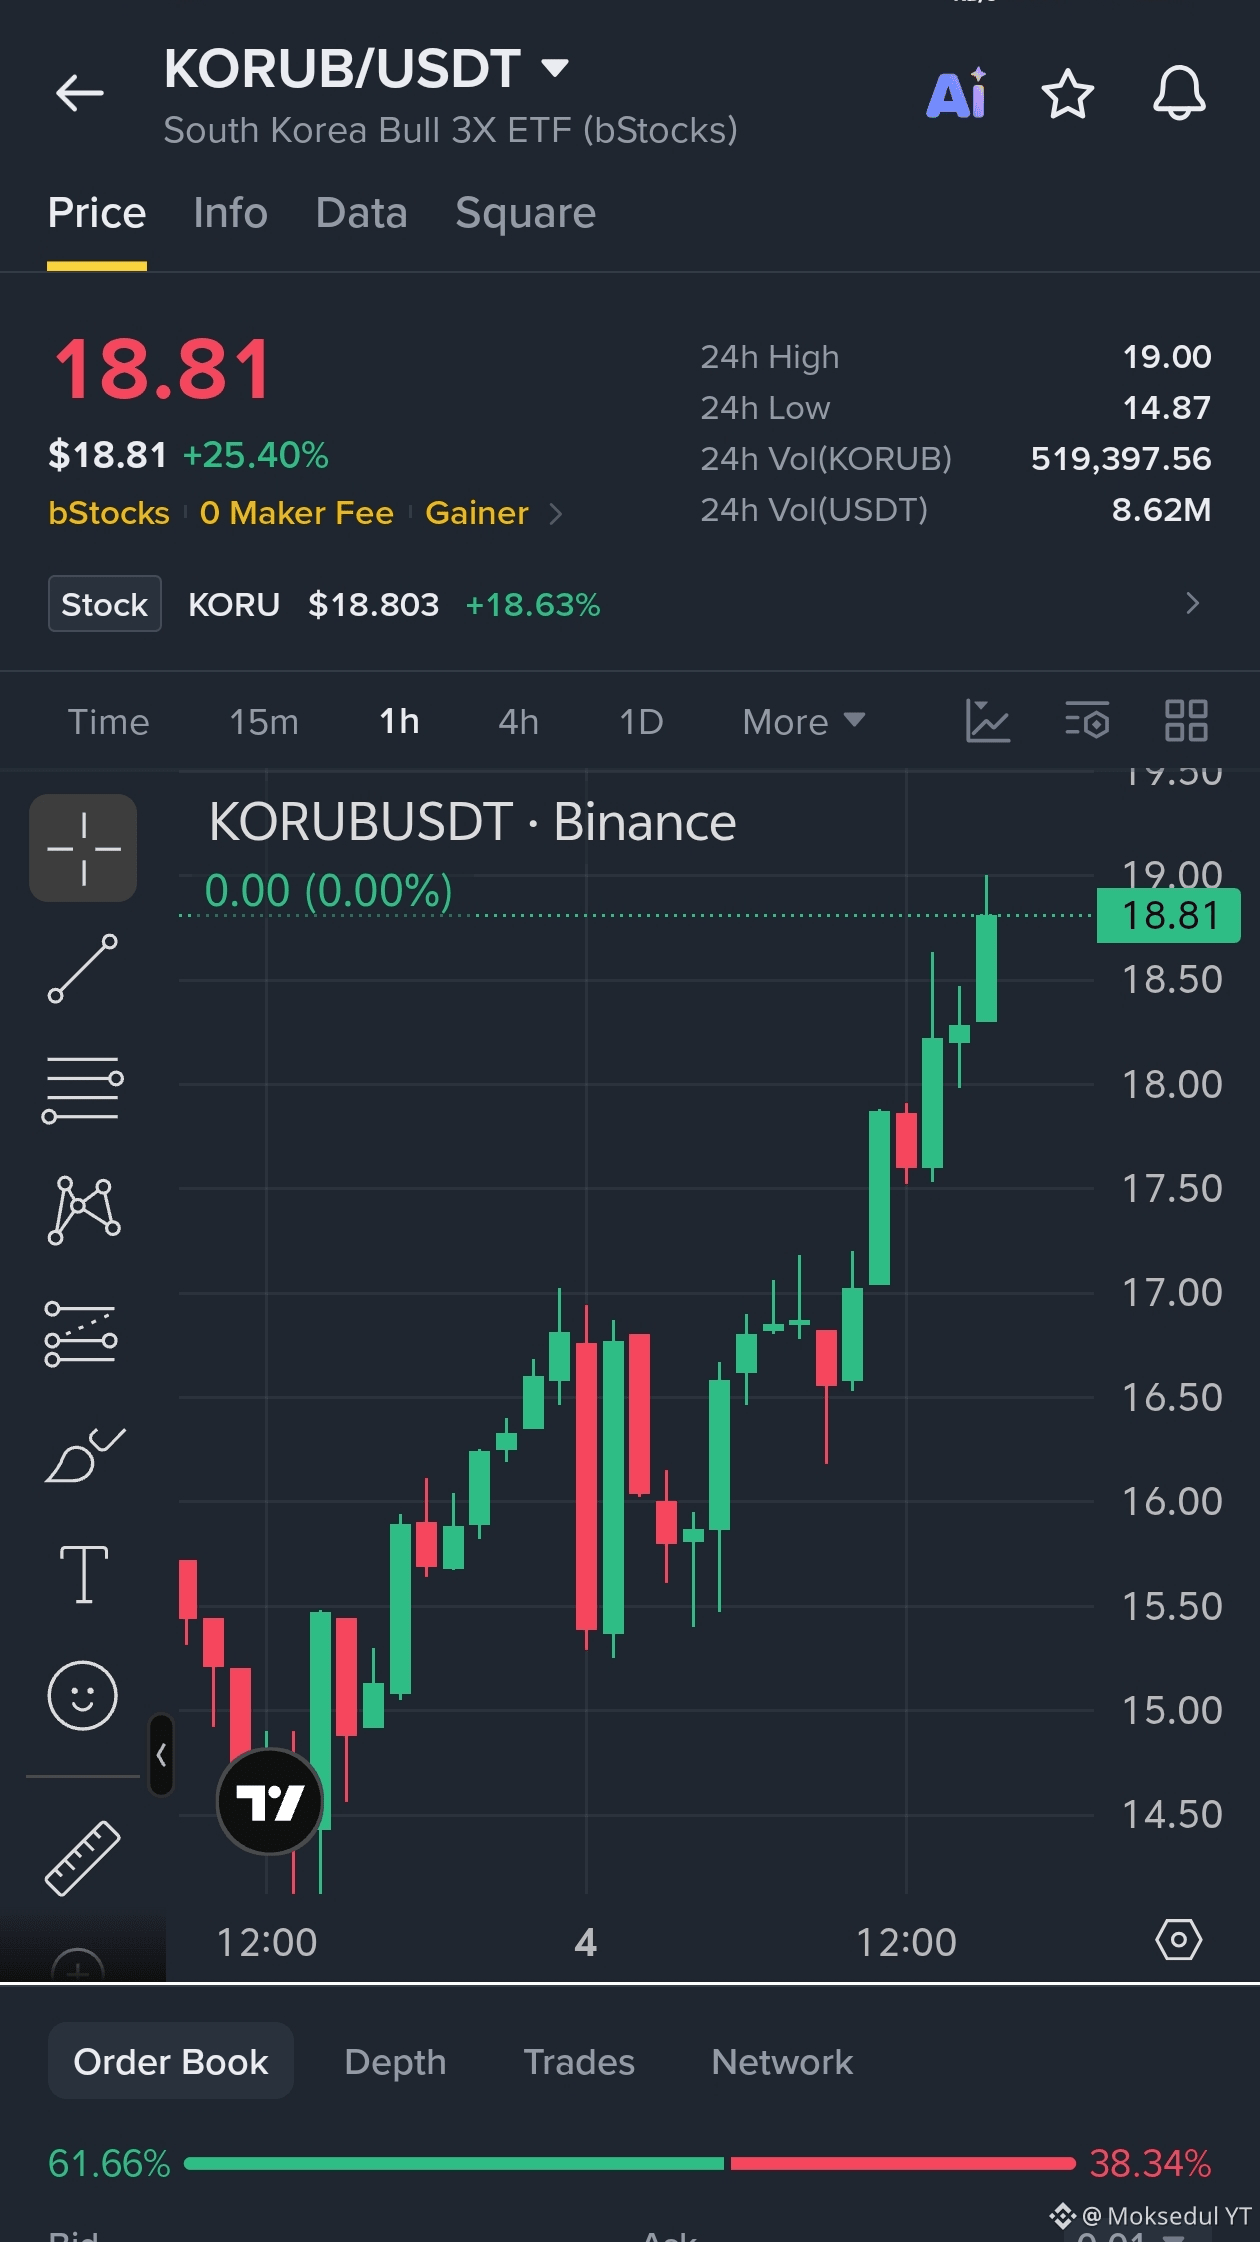Switch to the Data tab

click(x=361, y=213)
